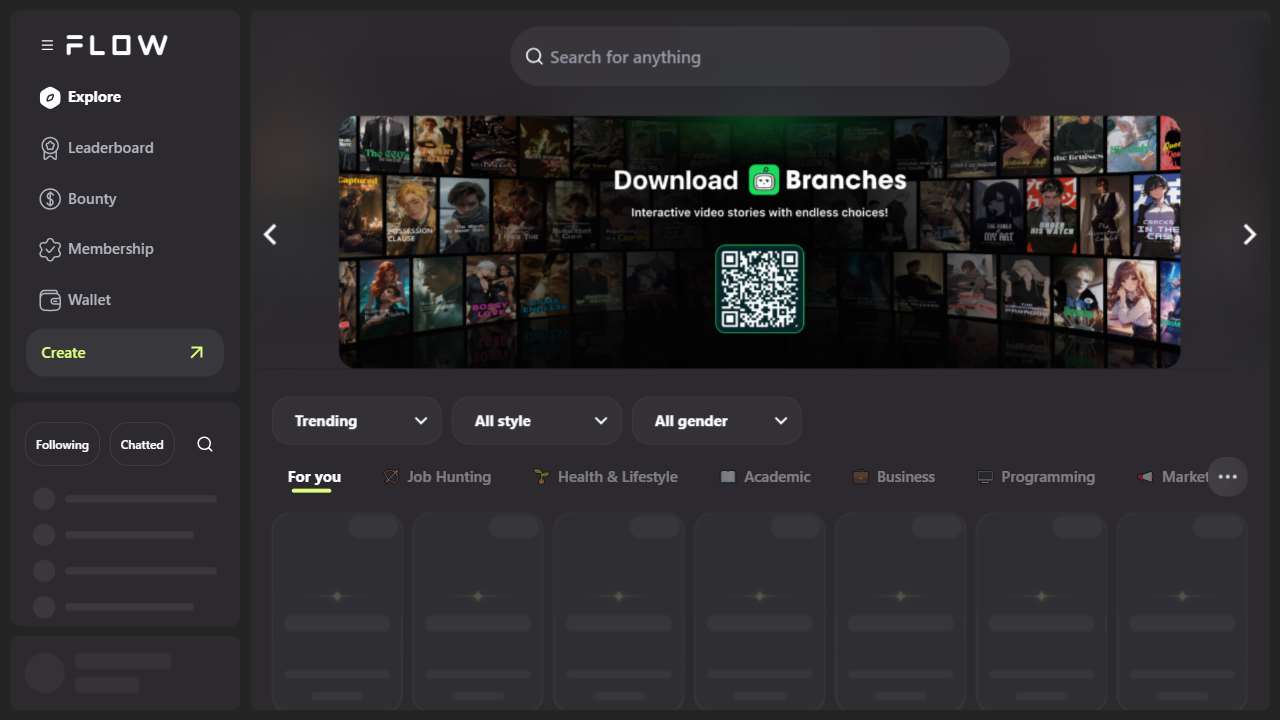Go to the previous banner slide
This screenshot has height=720, width=1280.
click(270, 235)
